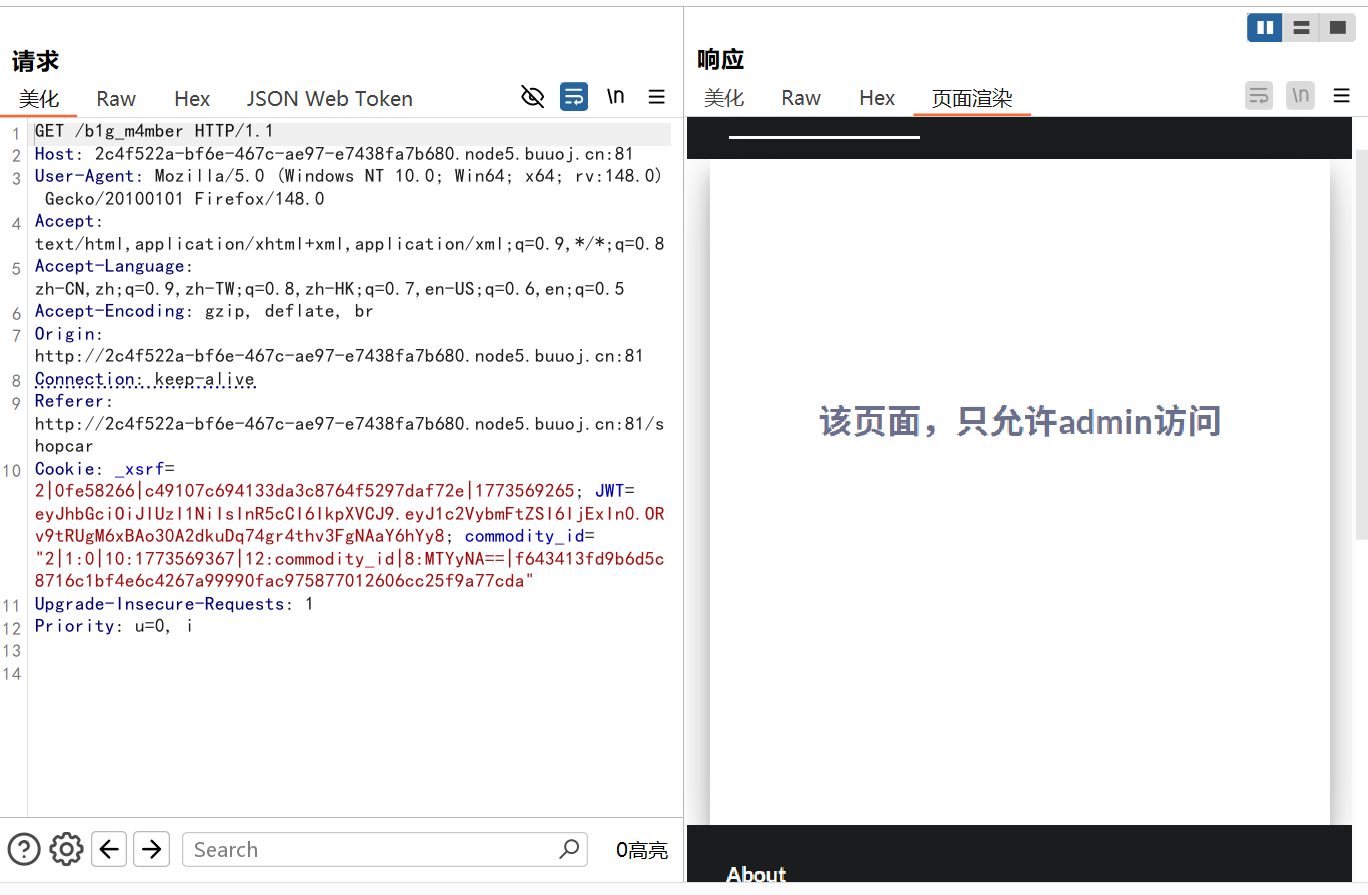Click line wrap icon in response panel
Image resolution: width=1368 pixels, height=895 pixels.
(x=1259, y=96)
